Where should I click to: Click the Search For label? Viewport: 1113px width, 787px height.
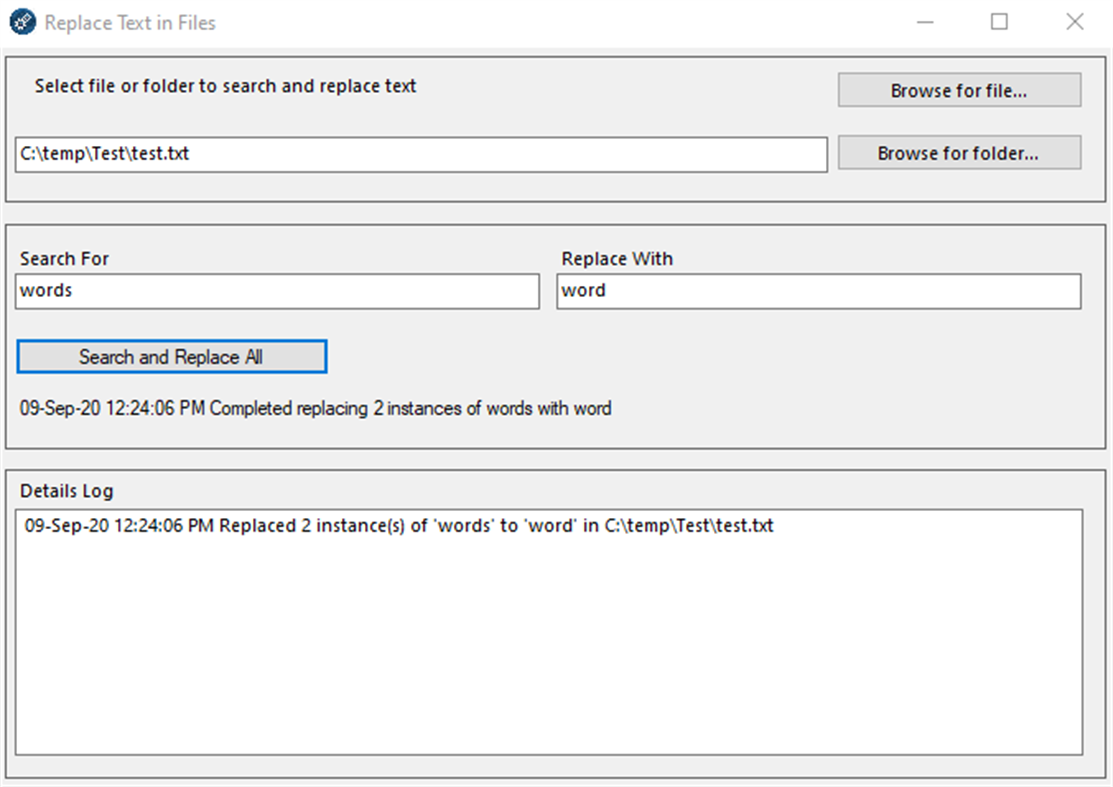[63, 258]
